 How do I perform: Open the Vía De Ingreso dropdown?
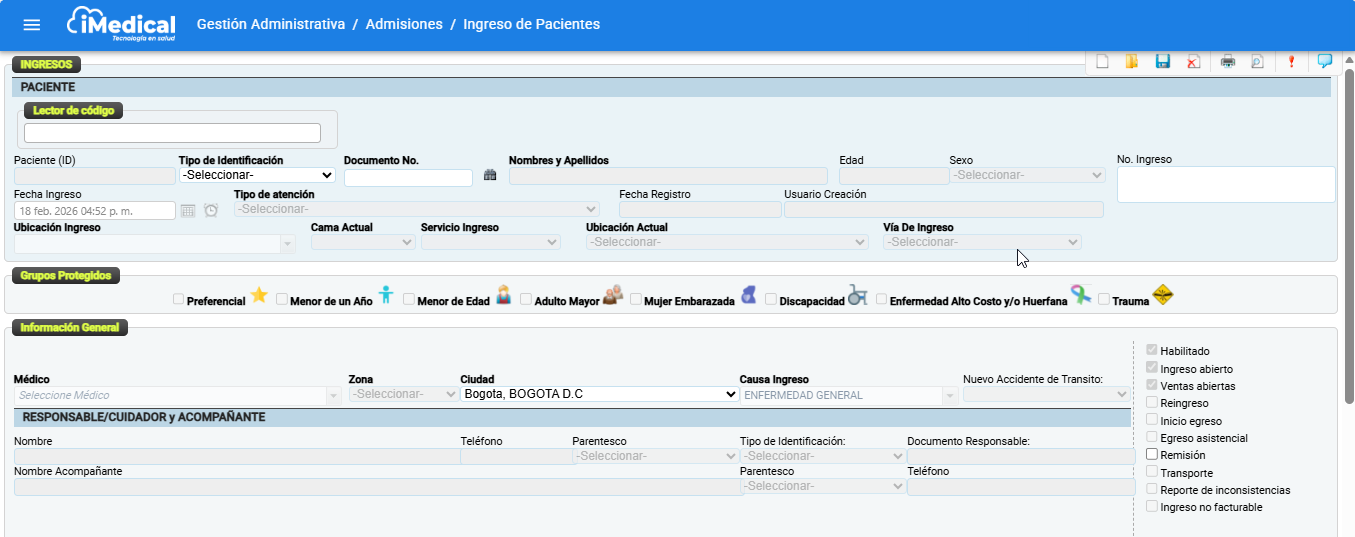click(982, 242)
